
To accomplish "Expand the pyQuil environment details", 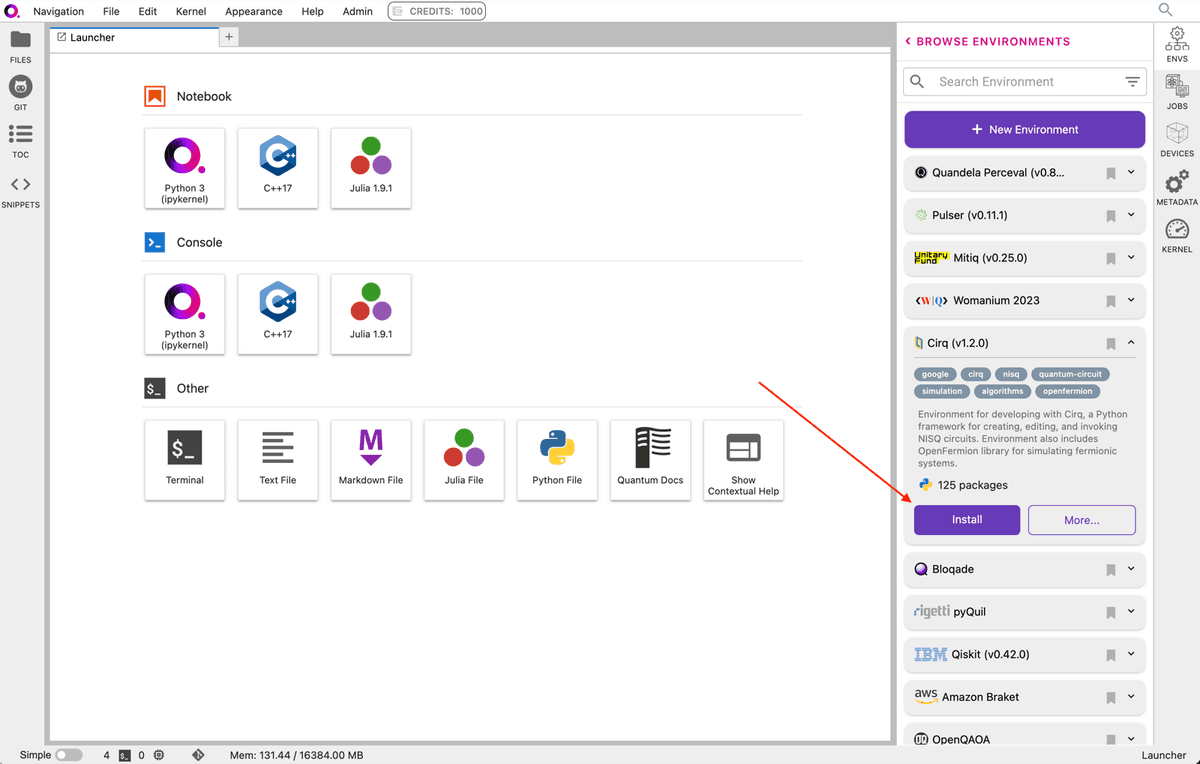I will (1131, 611).
